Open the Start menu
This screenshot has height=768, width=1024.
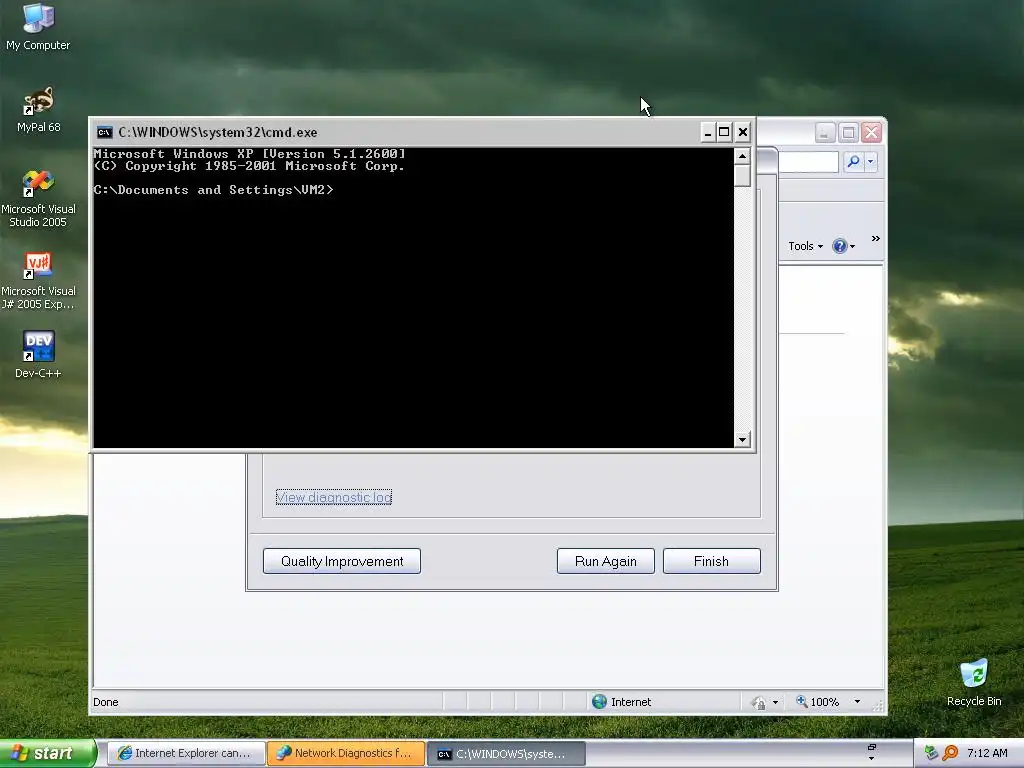click(48, 753)
